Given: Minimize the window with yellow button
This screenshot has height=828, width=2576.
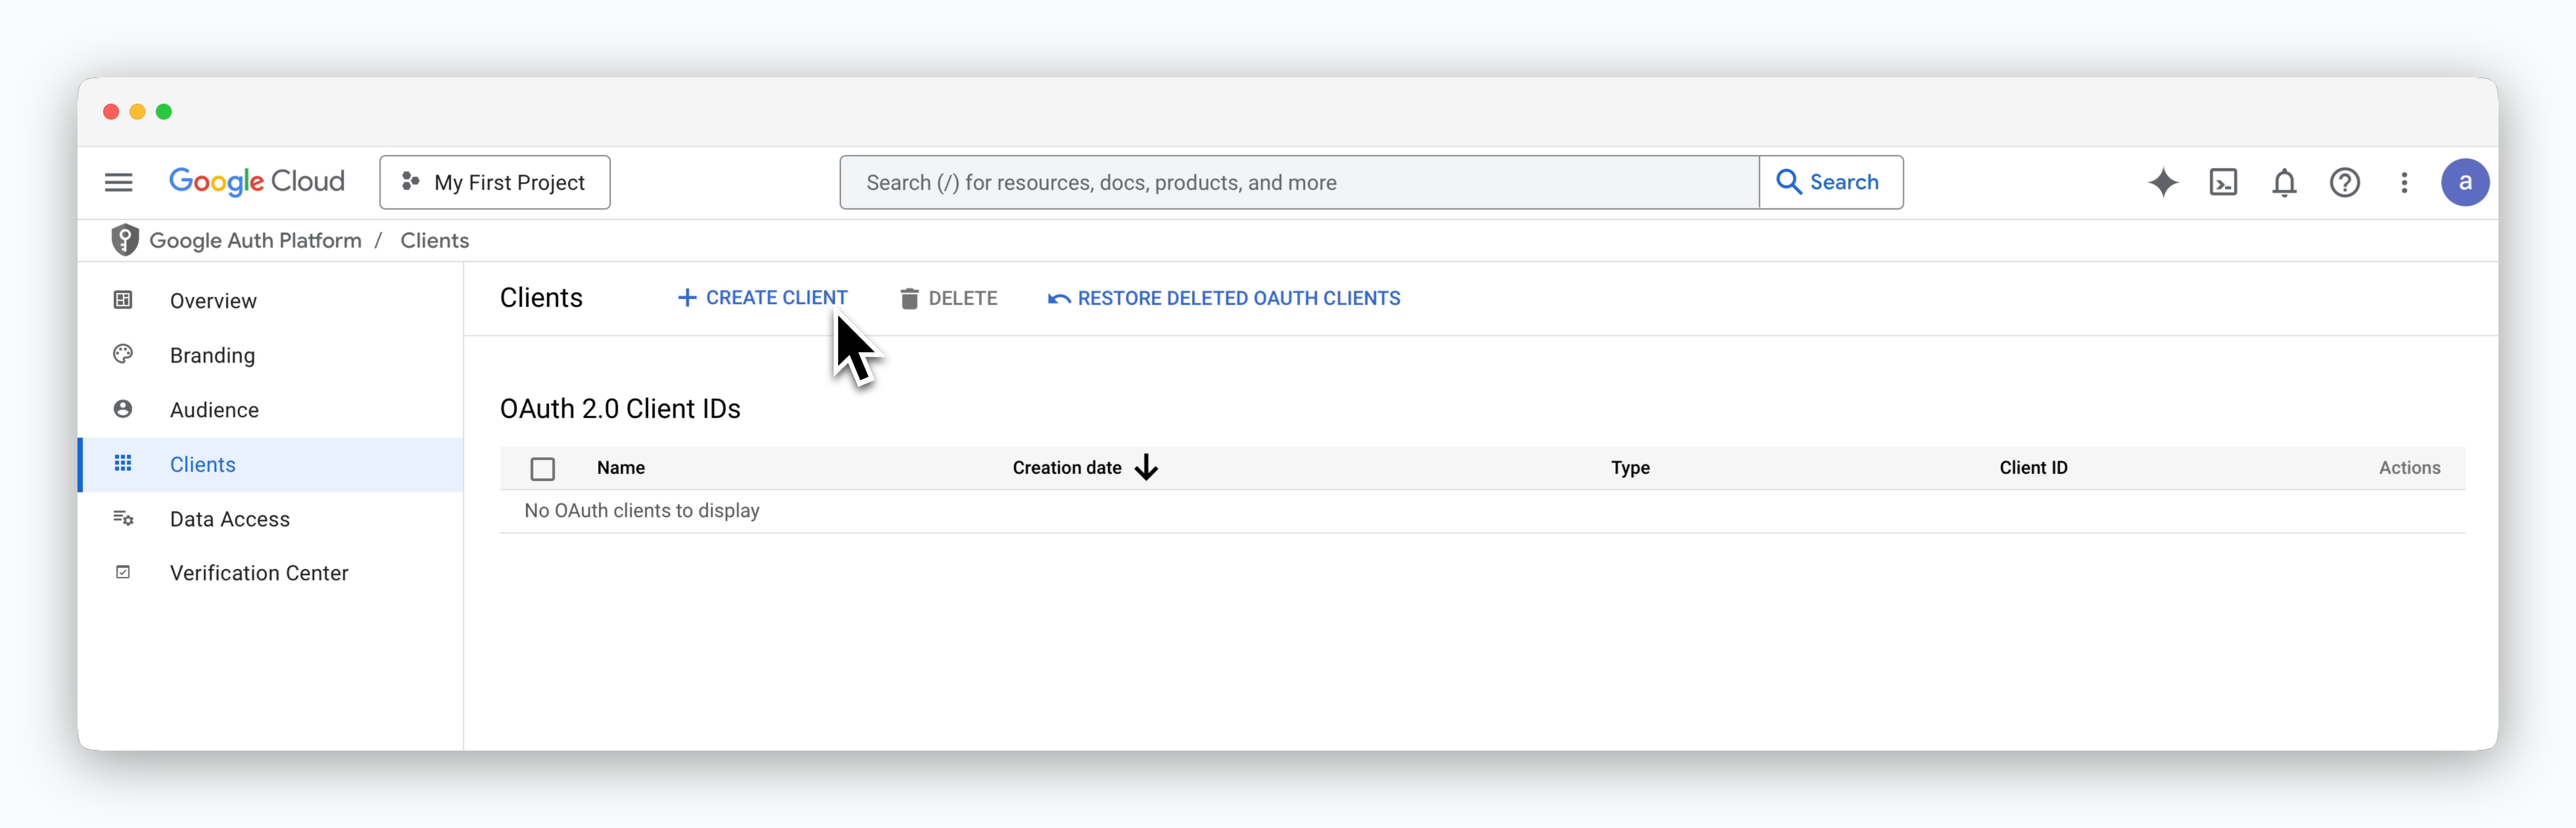Looking at the screenshot, I should tap(137, 111).
